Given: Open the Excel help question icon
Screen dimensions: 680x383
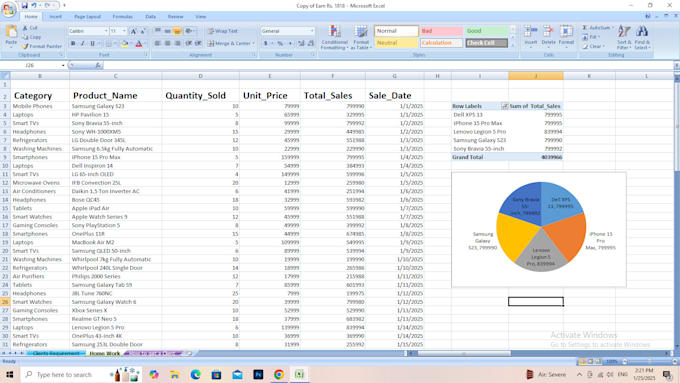Looking at the screenshot, I should click(647, 16).
